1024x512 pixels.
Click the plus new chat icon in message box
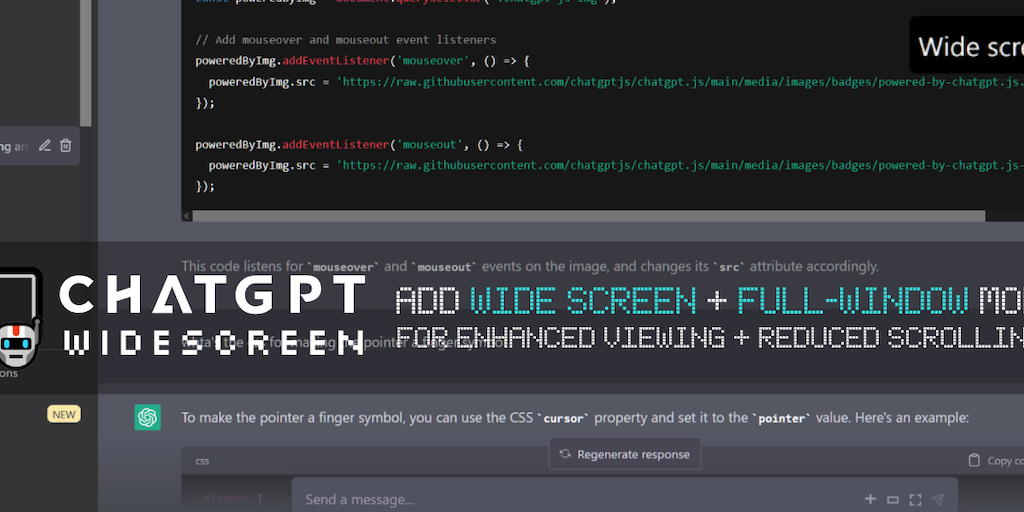870,500
